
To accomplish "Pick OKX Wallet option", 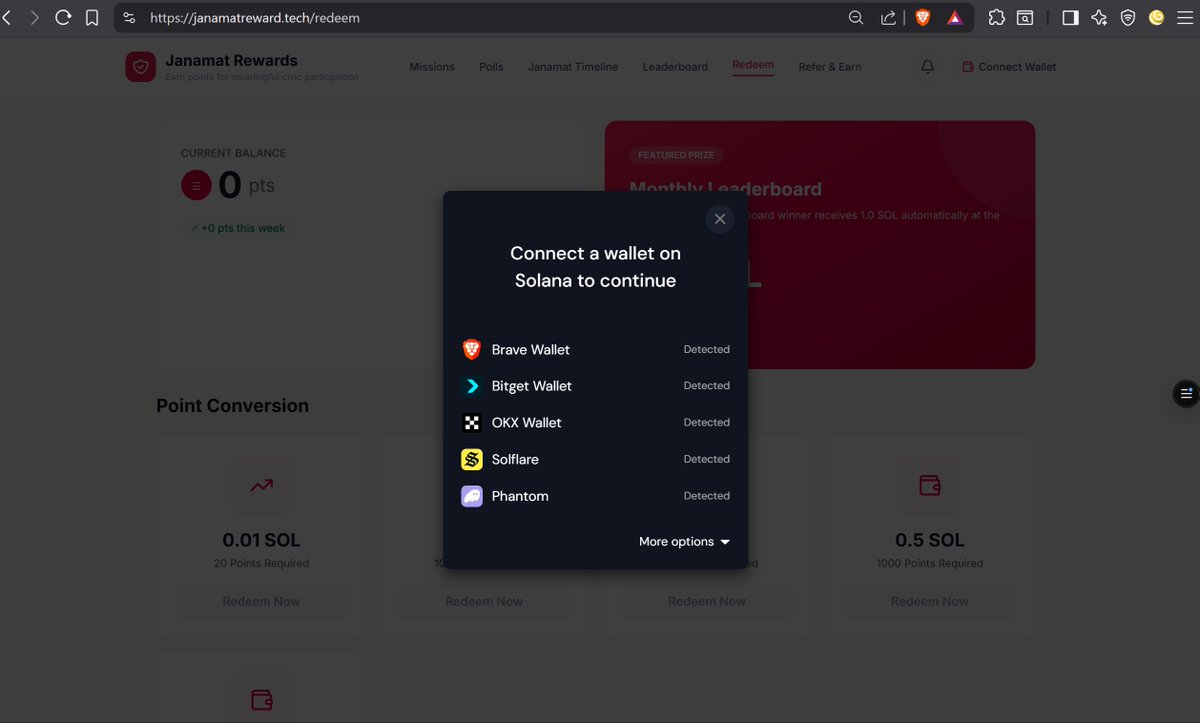I will [596, 423].
